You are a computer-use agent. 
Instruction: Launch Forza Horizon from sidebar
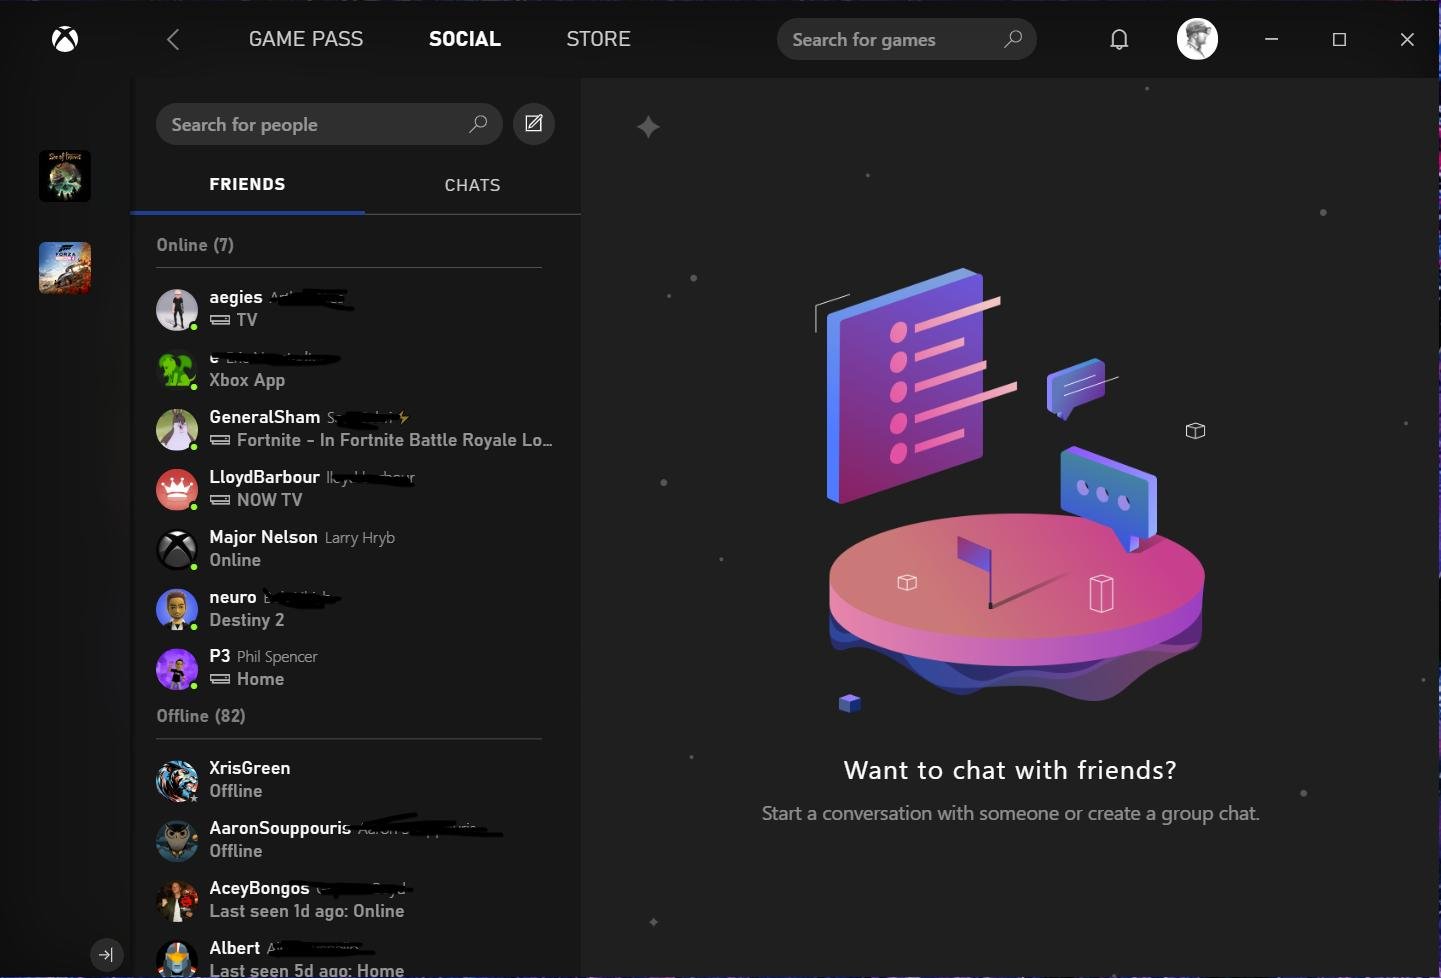tap(65, 268)
